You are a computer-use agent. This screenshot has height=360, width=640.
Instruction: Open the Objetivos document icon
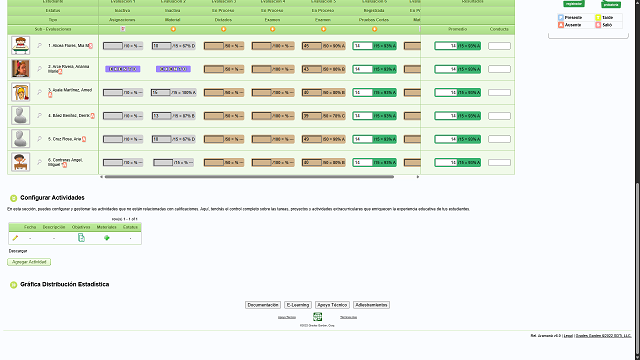pyautogui.click(x=81, y=238)
